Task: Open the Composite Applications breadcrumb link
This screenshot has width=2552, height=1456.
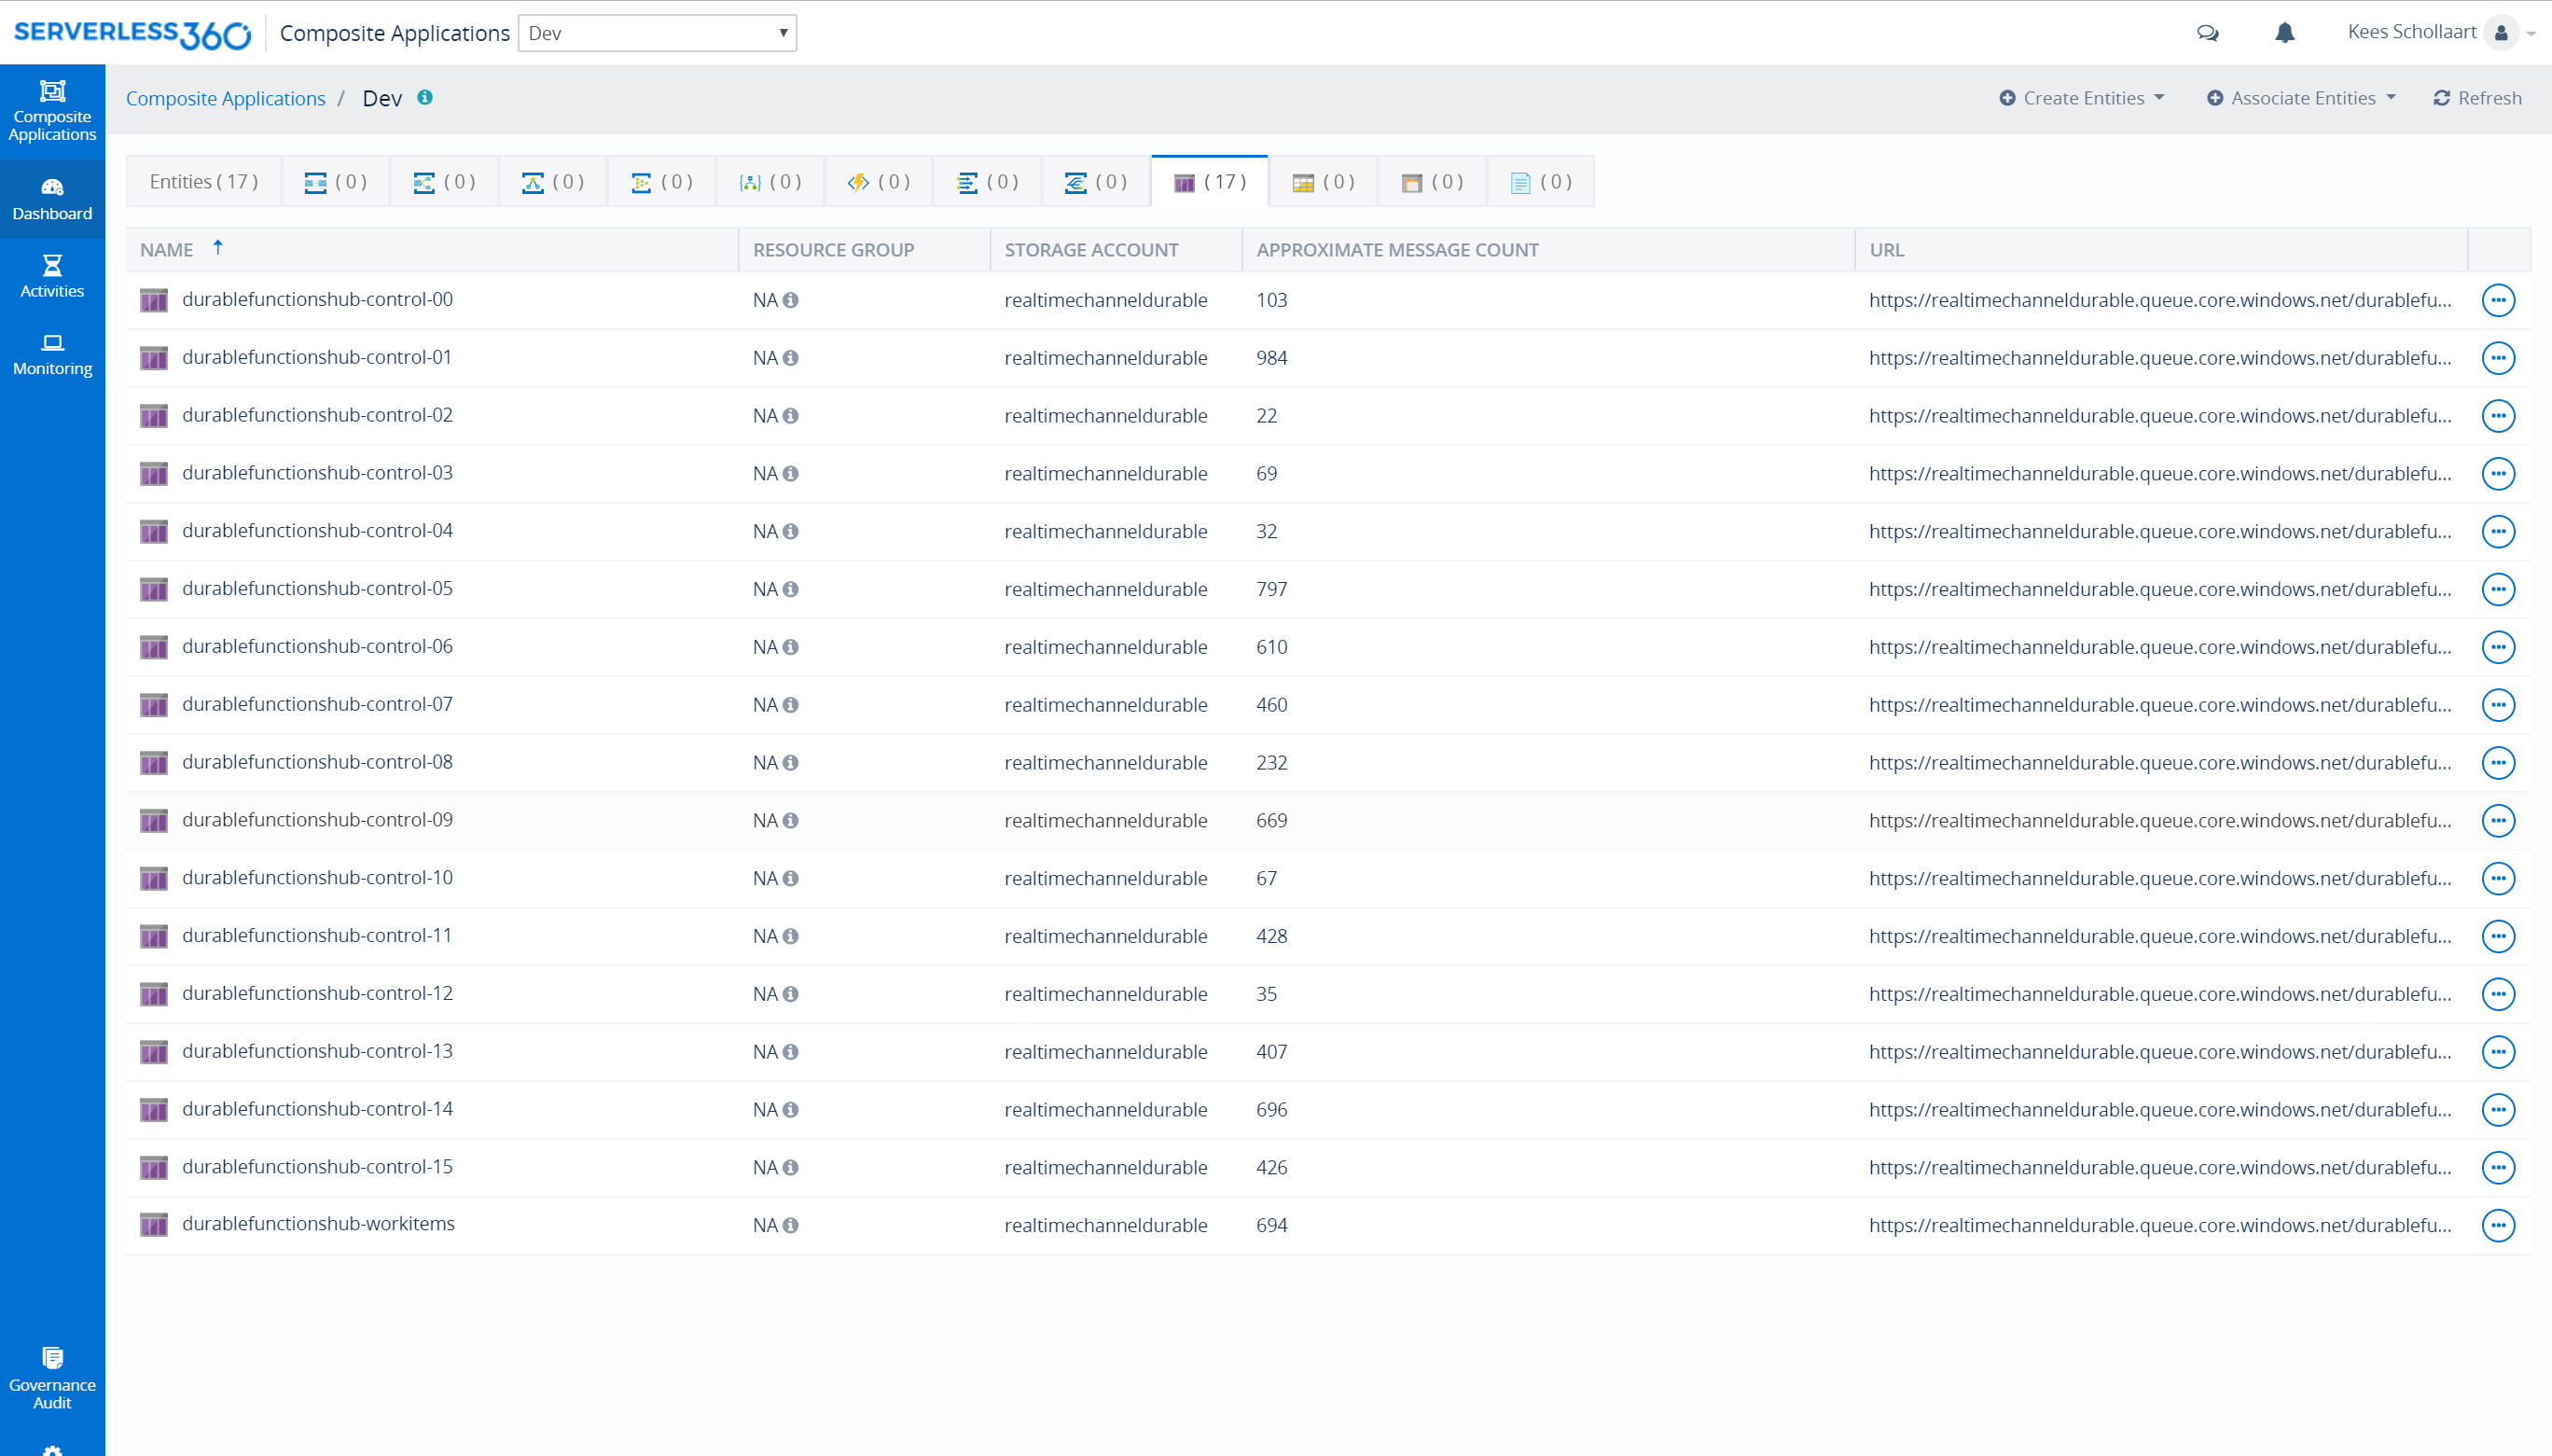Action: (x=226, y=98)
